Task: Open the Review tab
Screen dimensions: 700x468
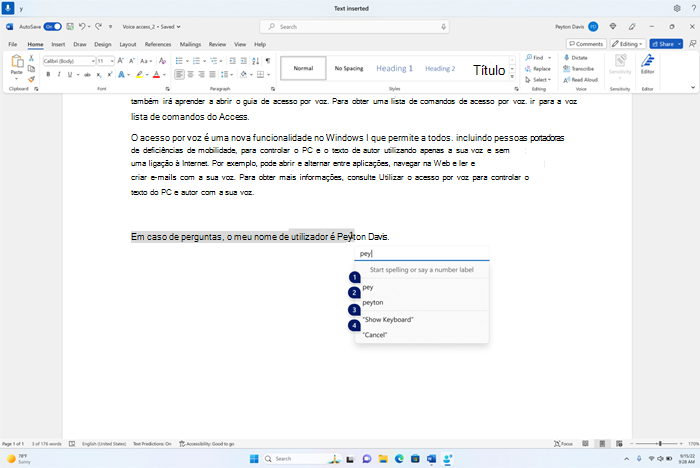Action: point(217,44)
